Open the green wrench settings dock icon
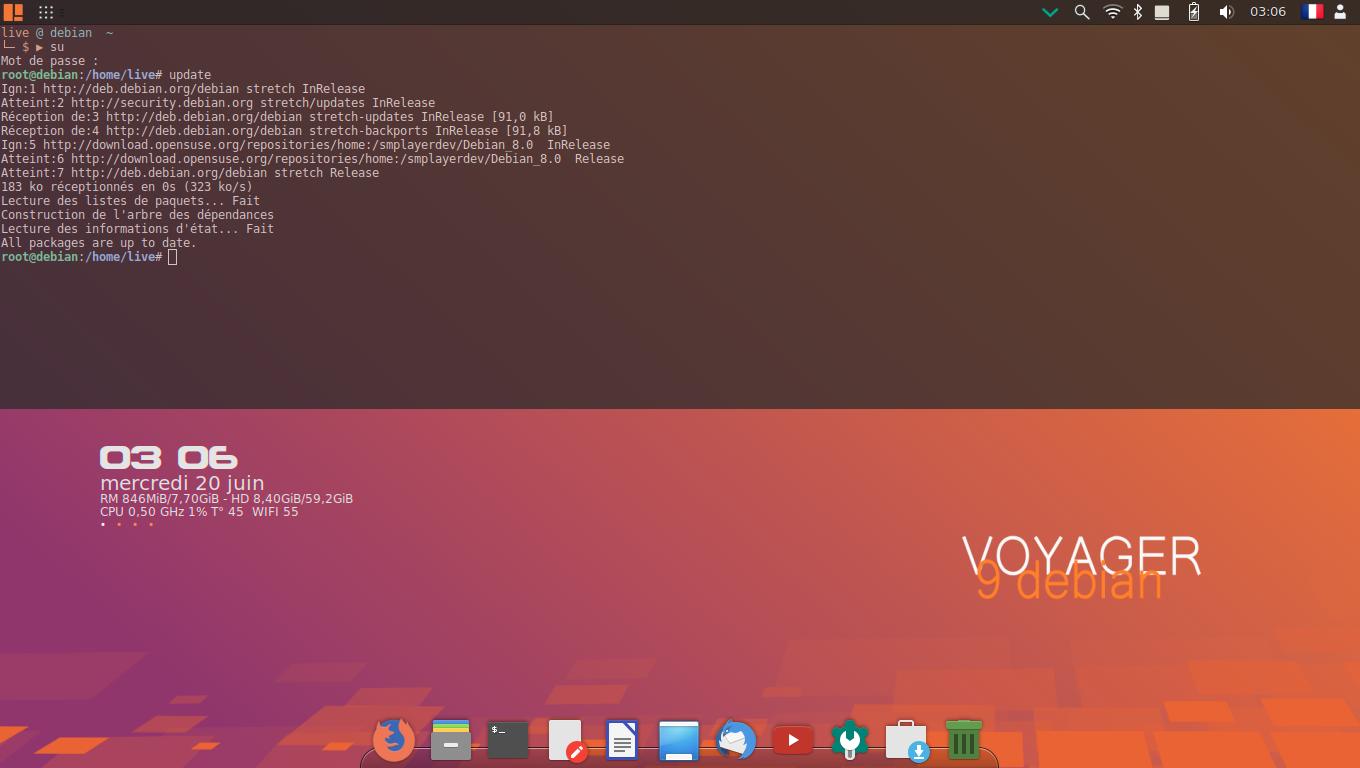Viewport: 1360px width, 768px height. 850,740
